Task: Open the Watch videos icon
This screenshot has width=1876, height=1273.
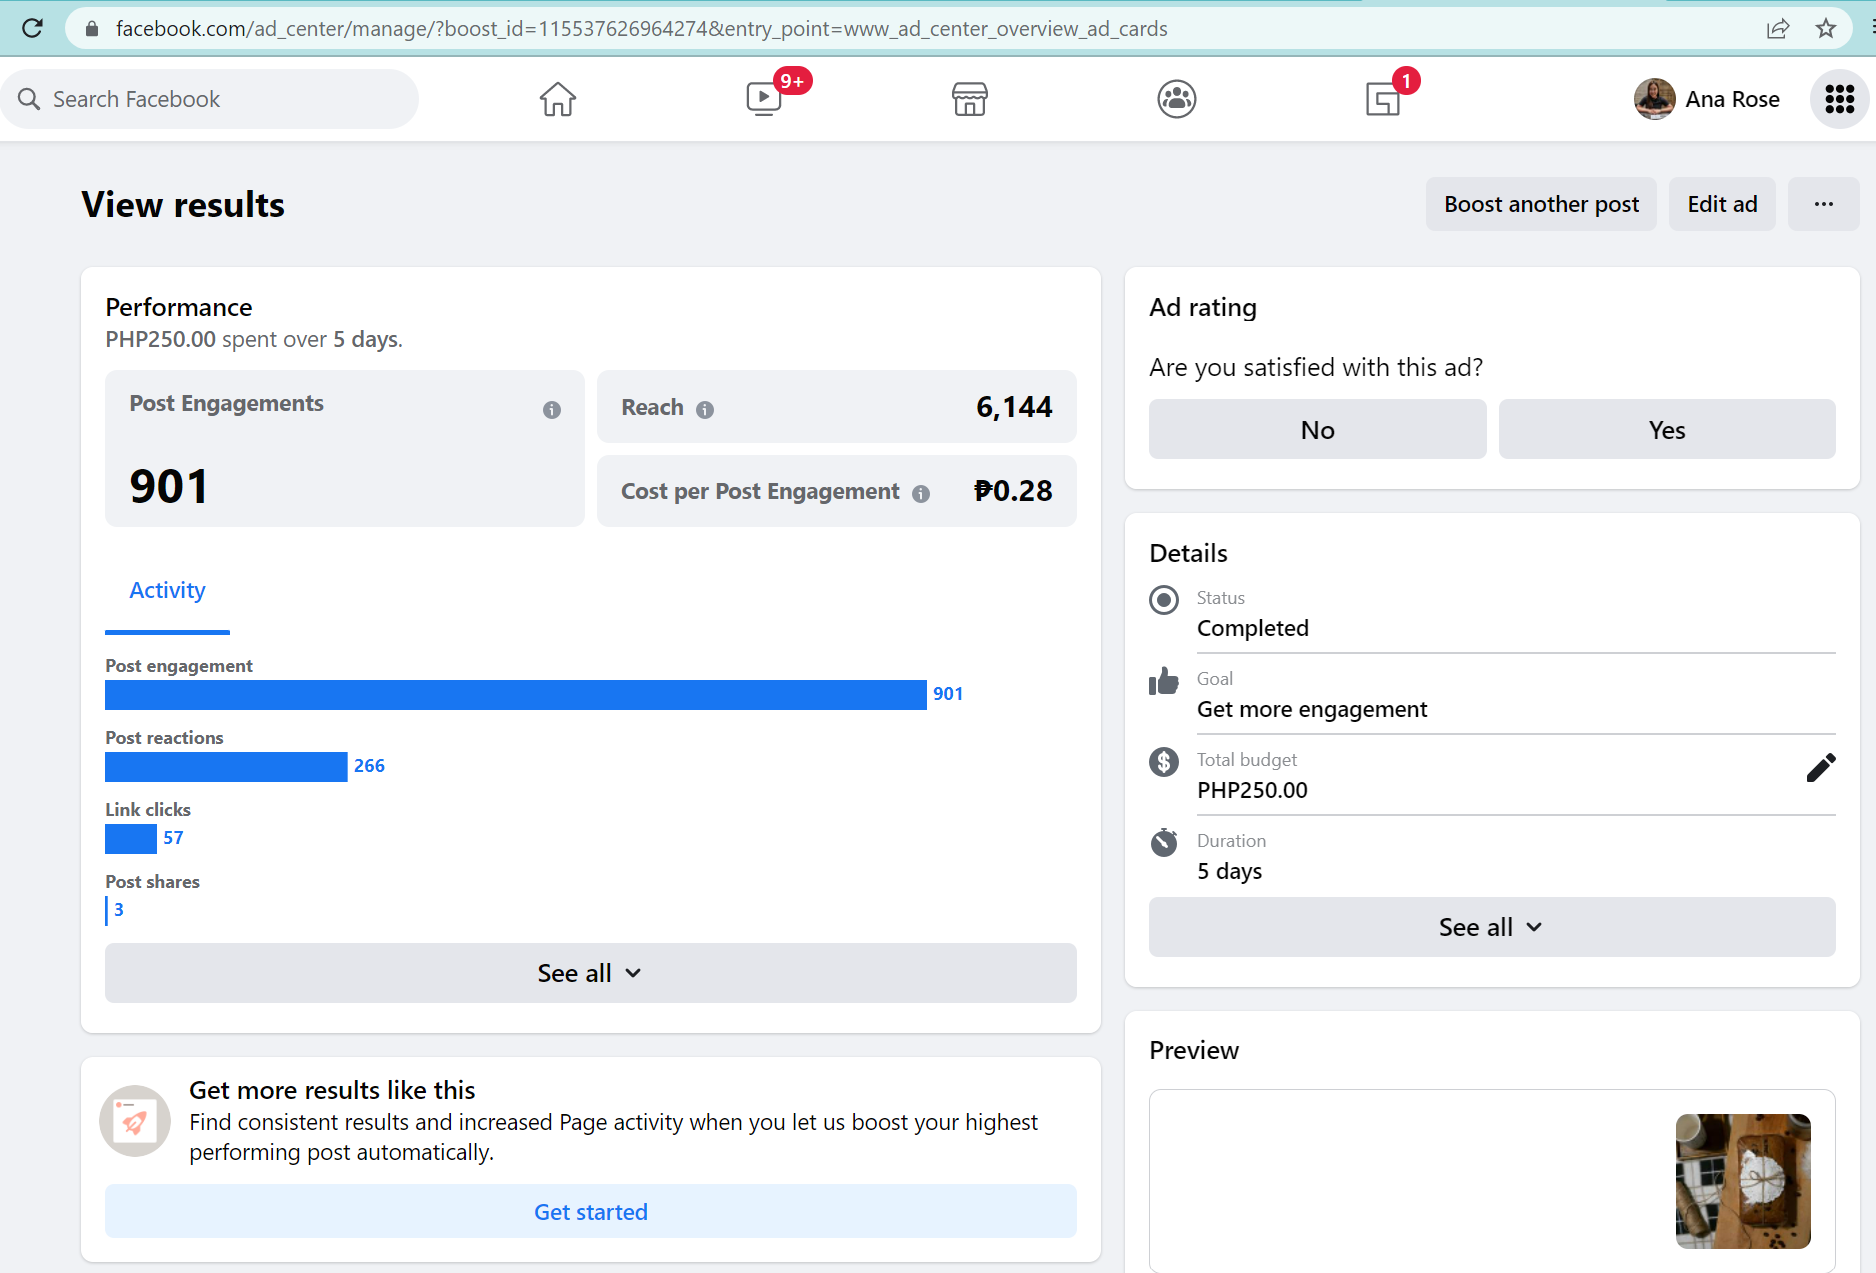Action: [764, 99]
